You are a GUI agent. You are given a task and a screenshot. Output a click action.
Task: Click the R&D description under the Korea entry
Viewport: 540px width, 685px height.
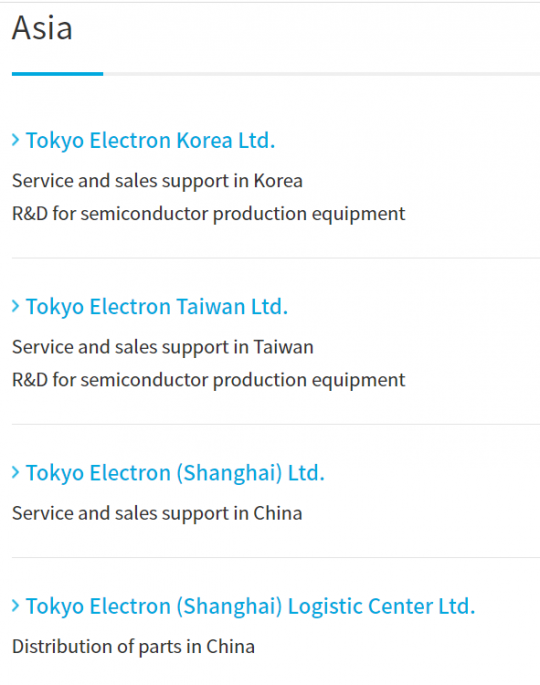(208, 214)
